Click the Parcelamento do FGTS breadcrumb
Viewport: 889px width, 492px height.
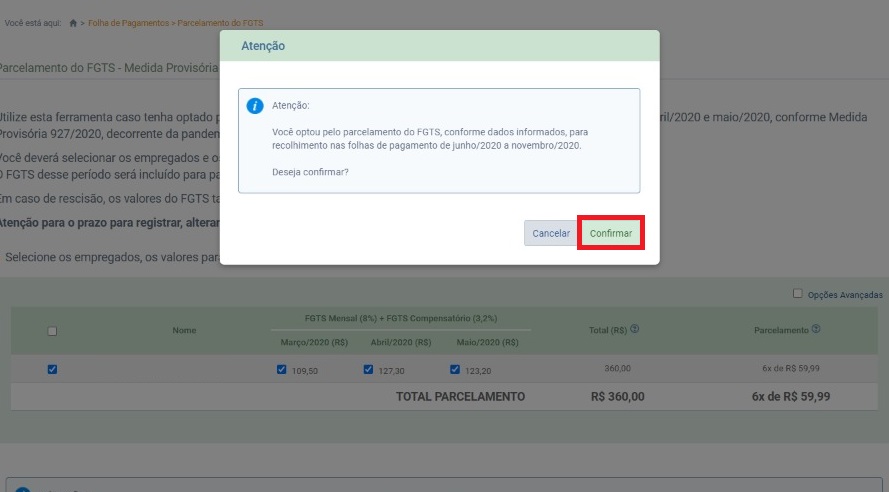click(x=220, y=22)
